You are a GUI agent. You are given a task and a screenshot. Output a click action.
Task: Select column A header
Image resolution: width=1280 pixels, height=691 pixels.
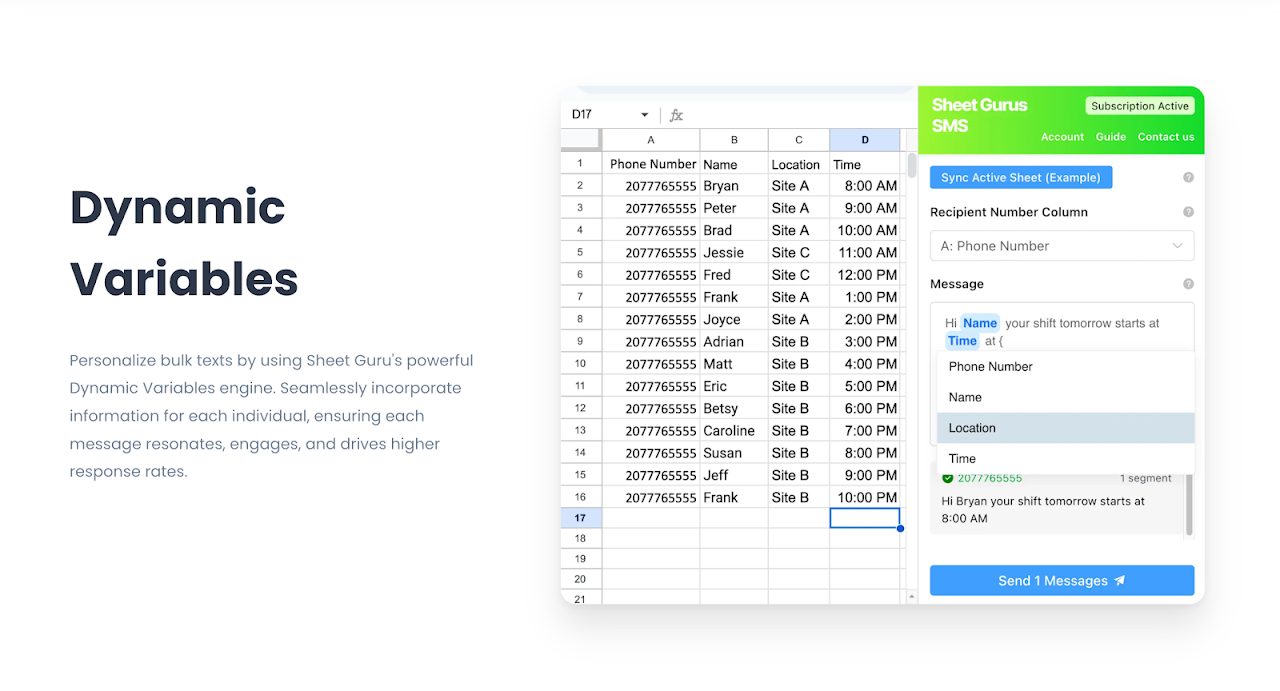(x=651, y=140)
